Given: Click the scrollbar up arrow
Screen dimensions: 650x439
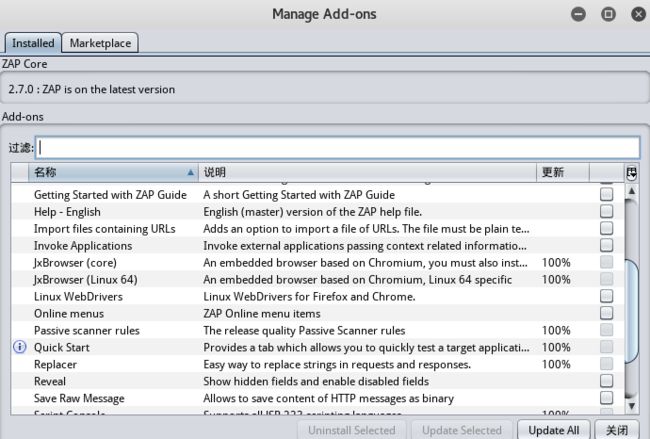Looking at the screenshot, I should [x=631, y=191].
